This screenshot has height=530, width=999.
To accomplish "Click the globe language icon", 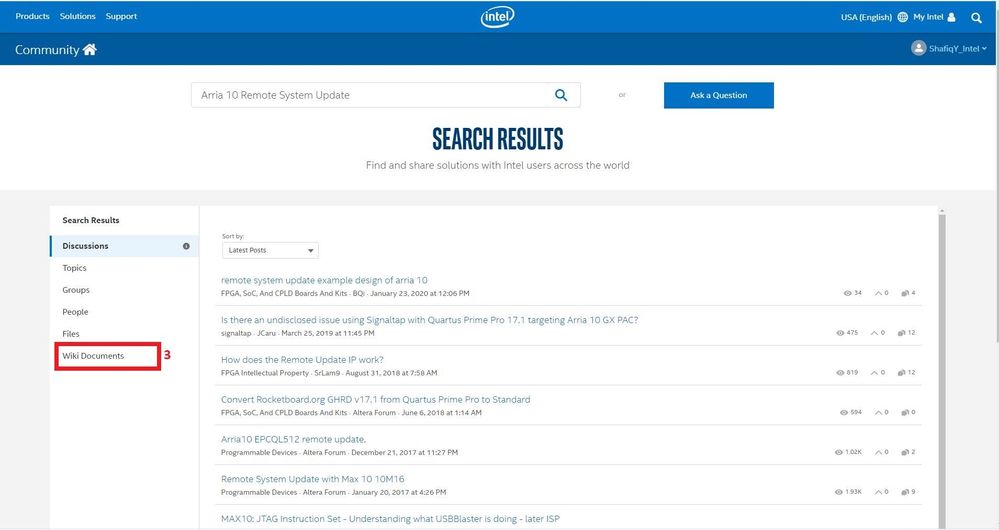I will point(902,17).
